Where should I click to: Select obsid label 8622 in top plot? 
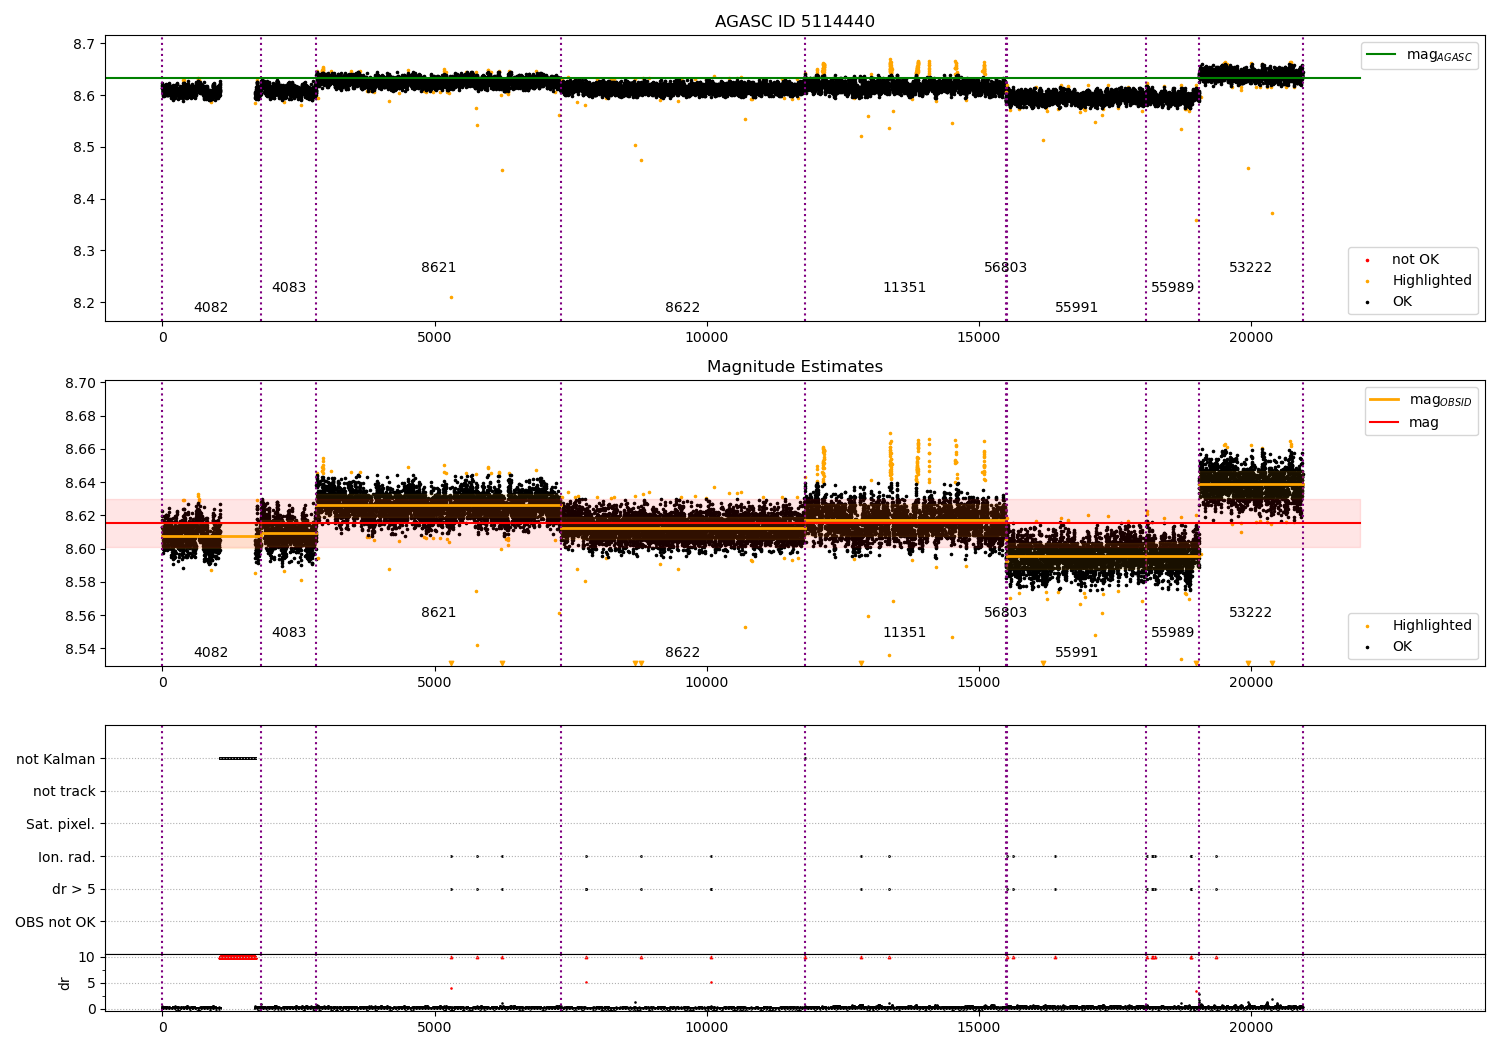click(x=683, y=308)
